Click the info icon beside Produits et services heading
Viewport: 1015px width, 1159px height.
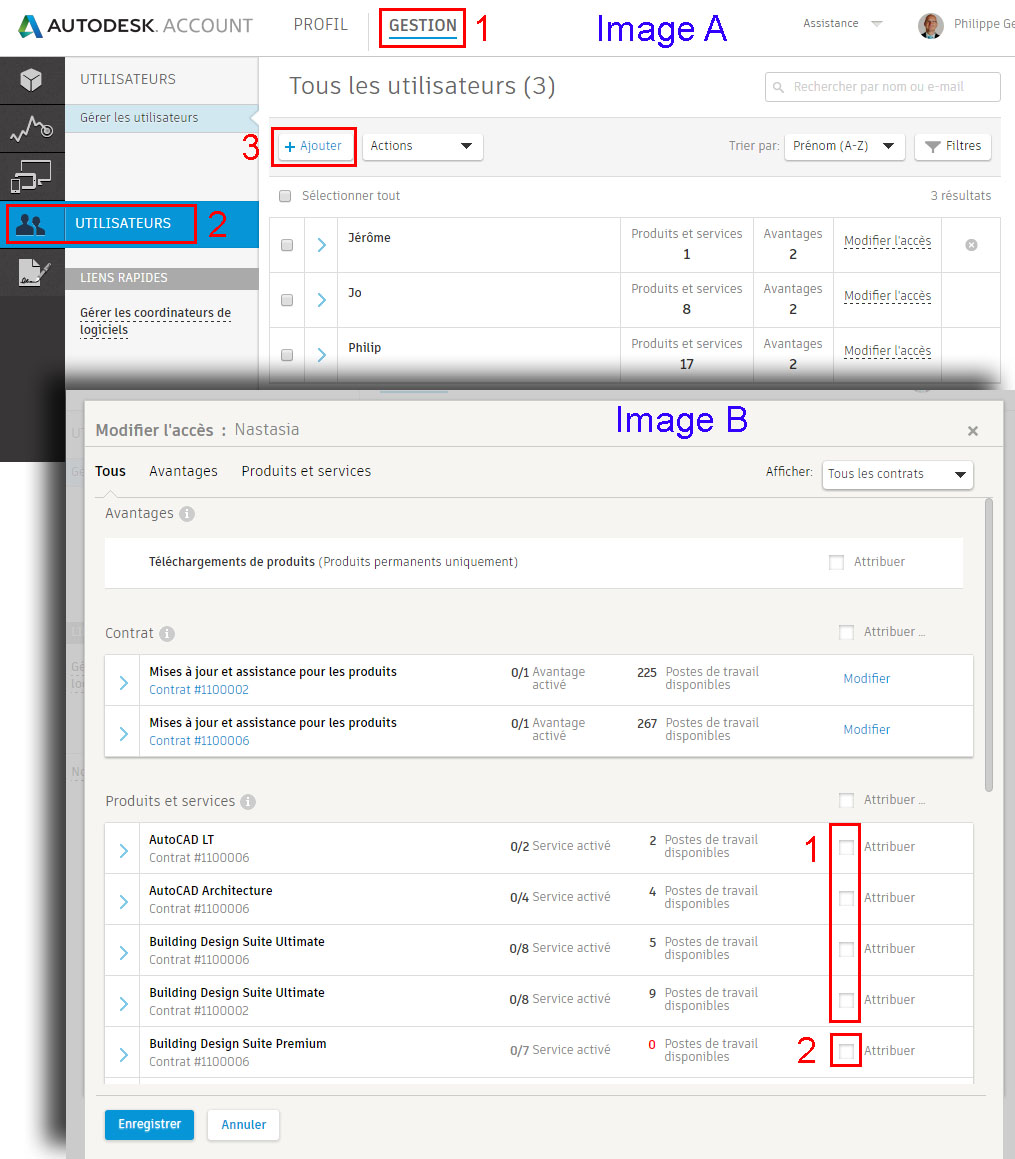248,801
